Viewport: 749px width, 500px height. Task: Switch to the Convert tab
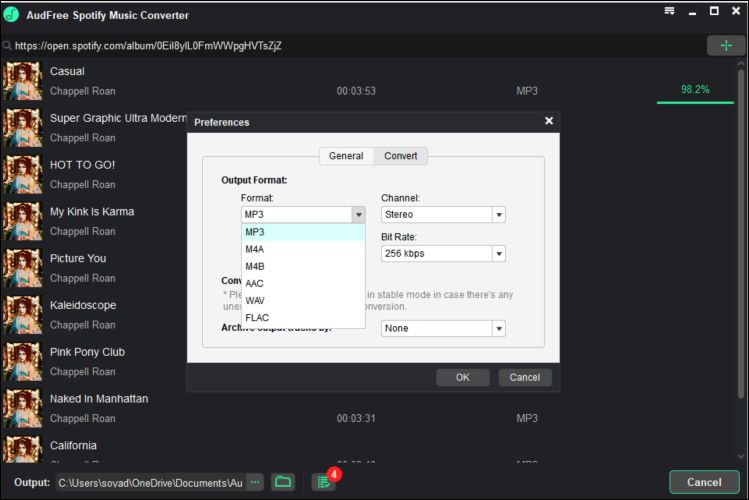pyautogui.click(x=400, y=156)
